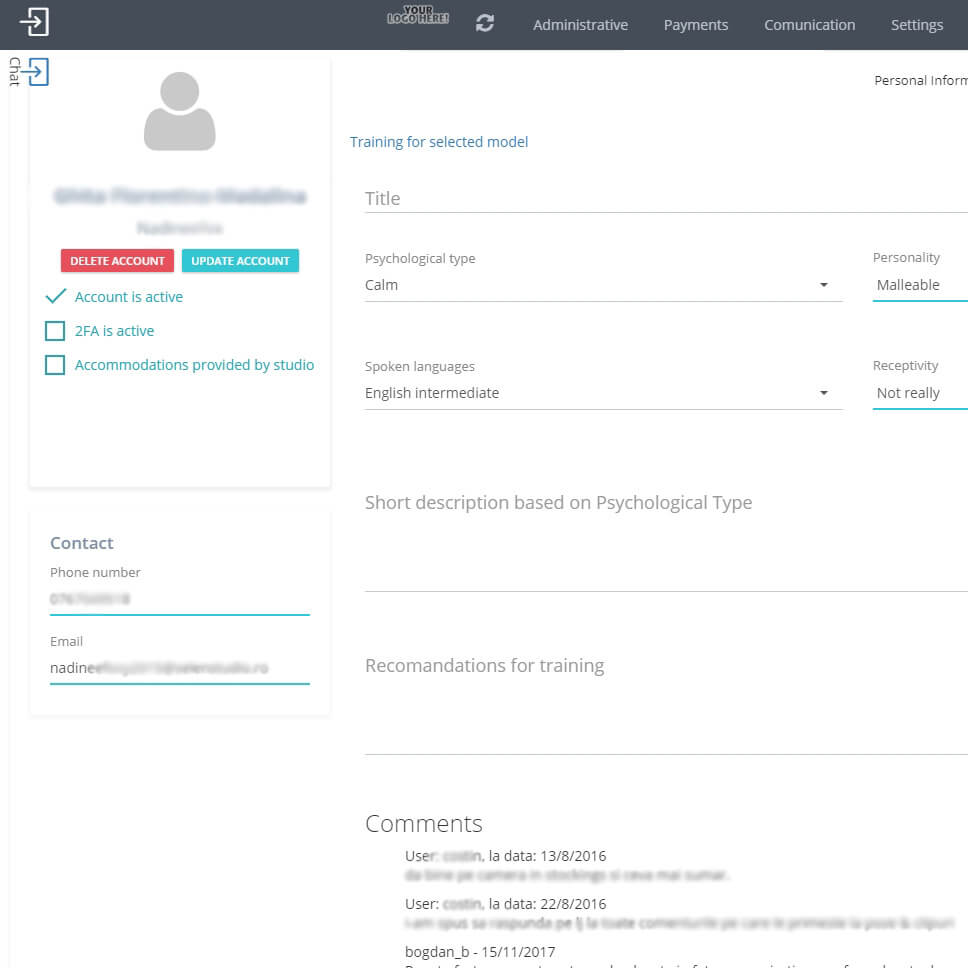Click the user avatar placeholder image
968x968 pixels.
180,111
